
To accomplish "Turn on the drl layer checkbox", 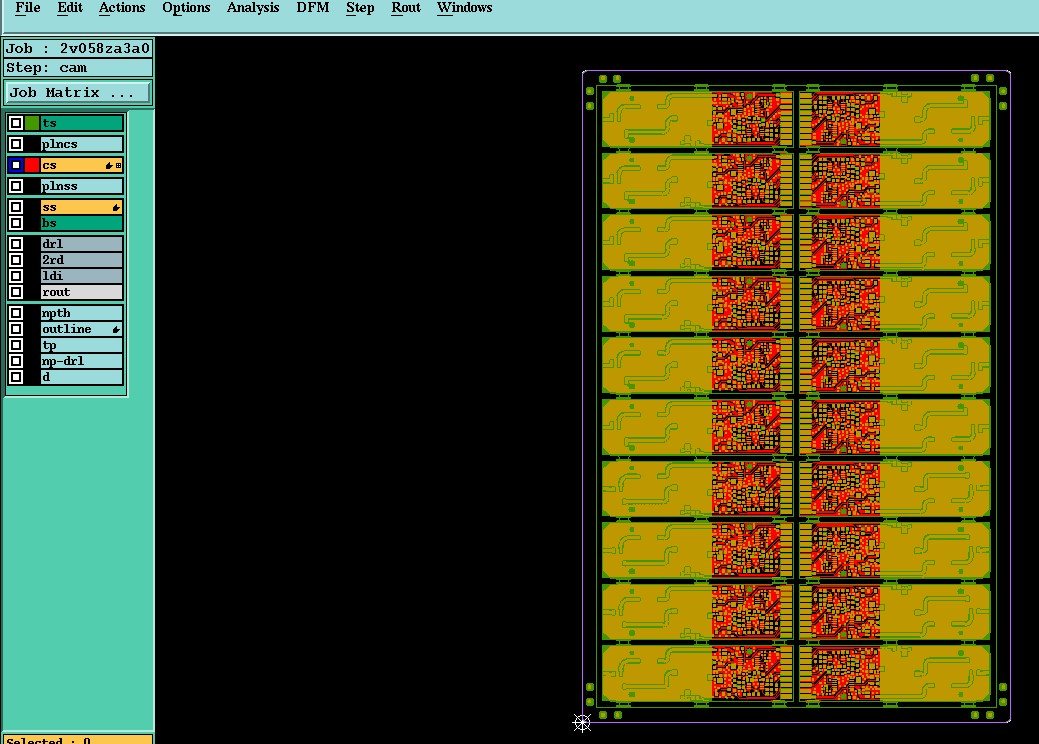I will pyautogui.click(x=16, y=244).
